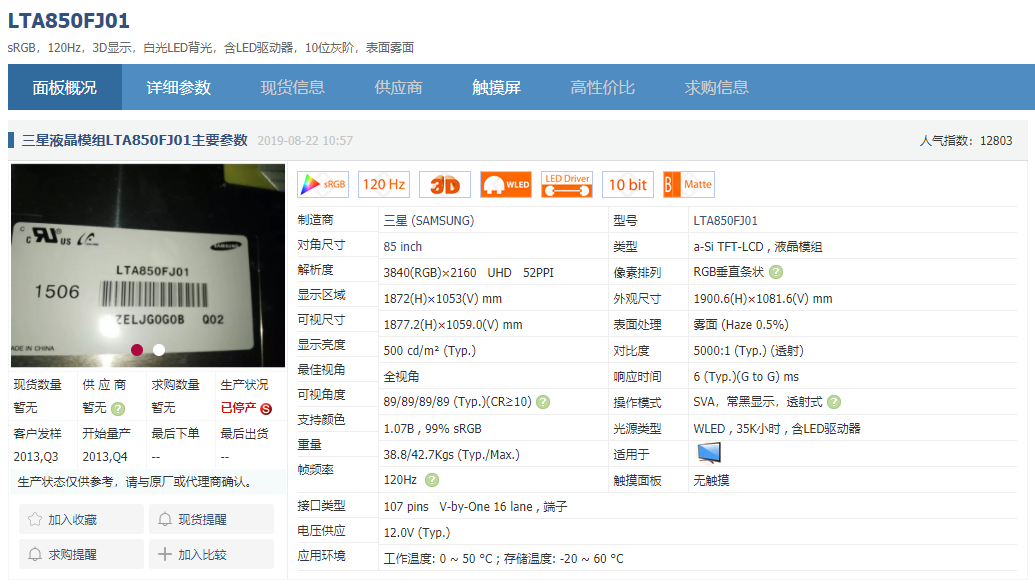Click the 3D display badge icon
This screenshot has width=1035, height=586.
coord(442,184)
